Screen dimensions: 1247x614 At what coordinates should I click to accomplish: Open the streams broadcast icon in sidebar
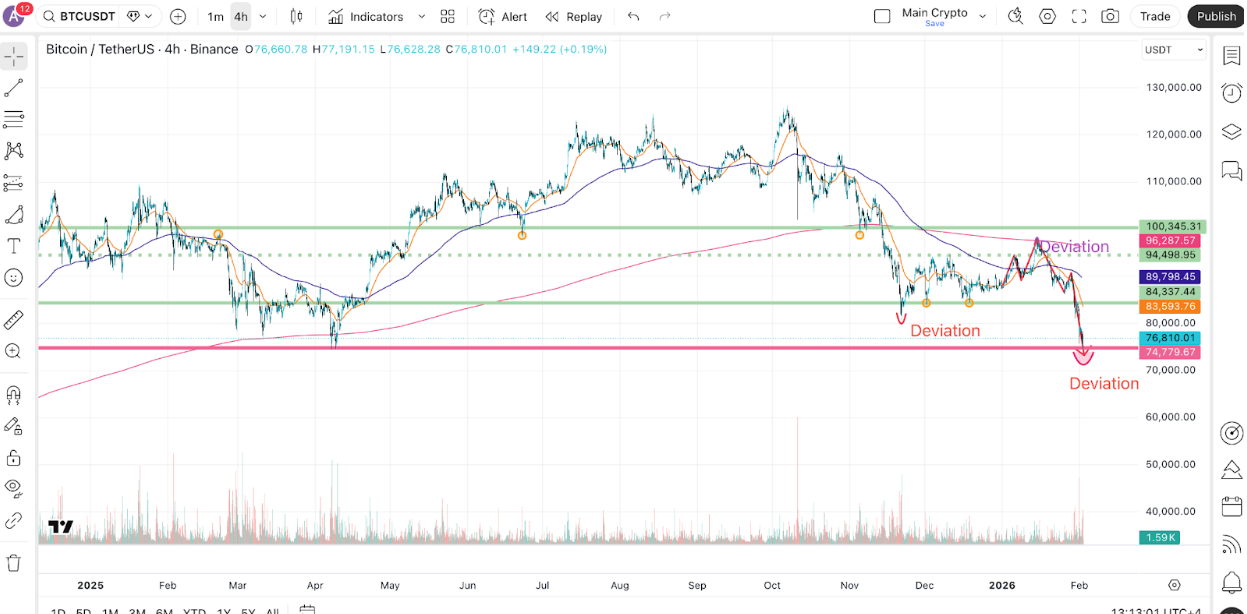pyautogui.click(x=1231, y=545)
